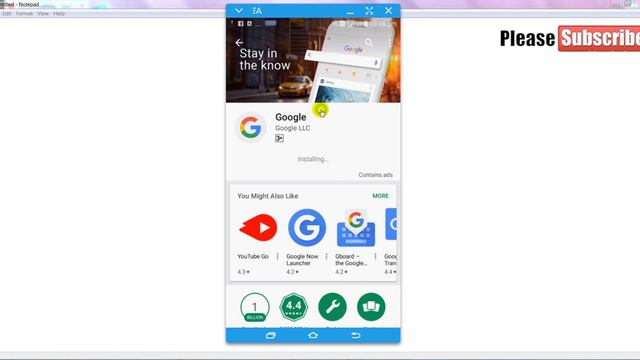This screenshot has height=360, width=640.
Task: Click the emulator keyboard mapping icon
Action: [x=257, y=11]
